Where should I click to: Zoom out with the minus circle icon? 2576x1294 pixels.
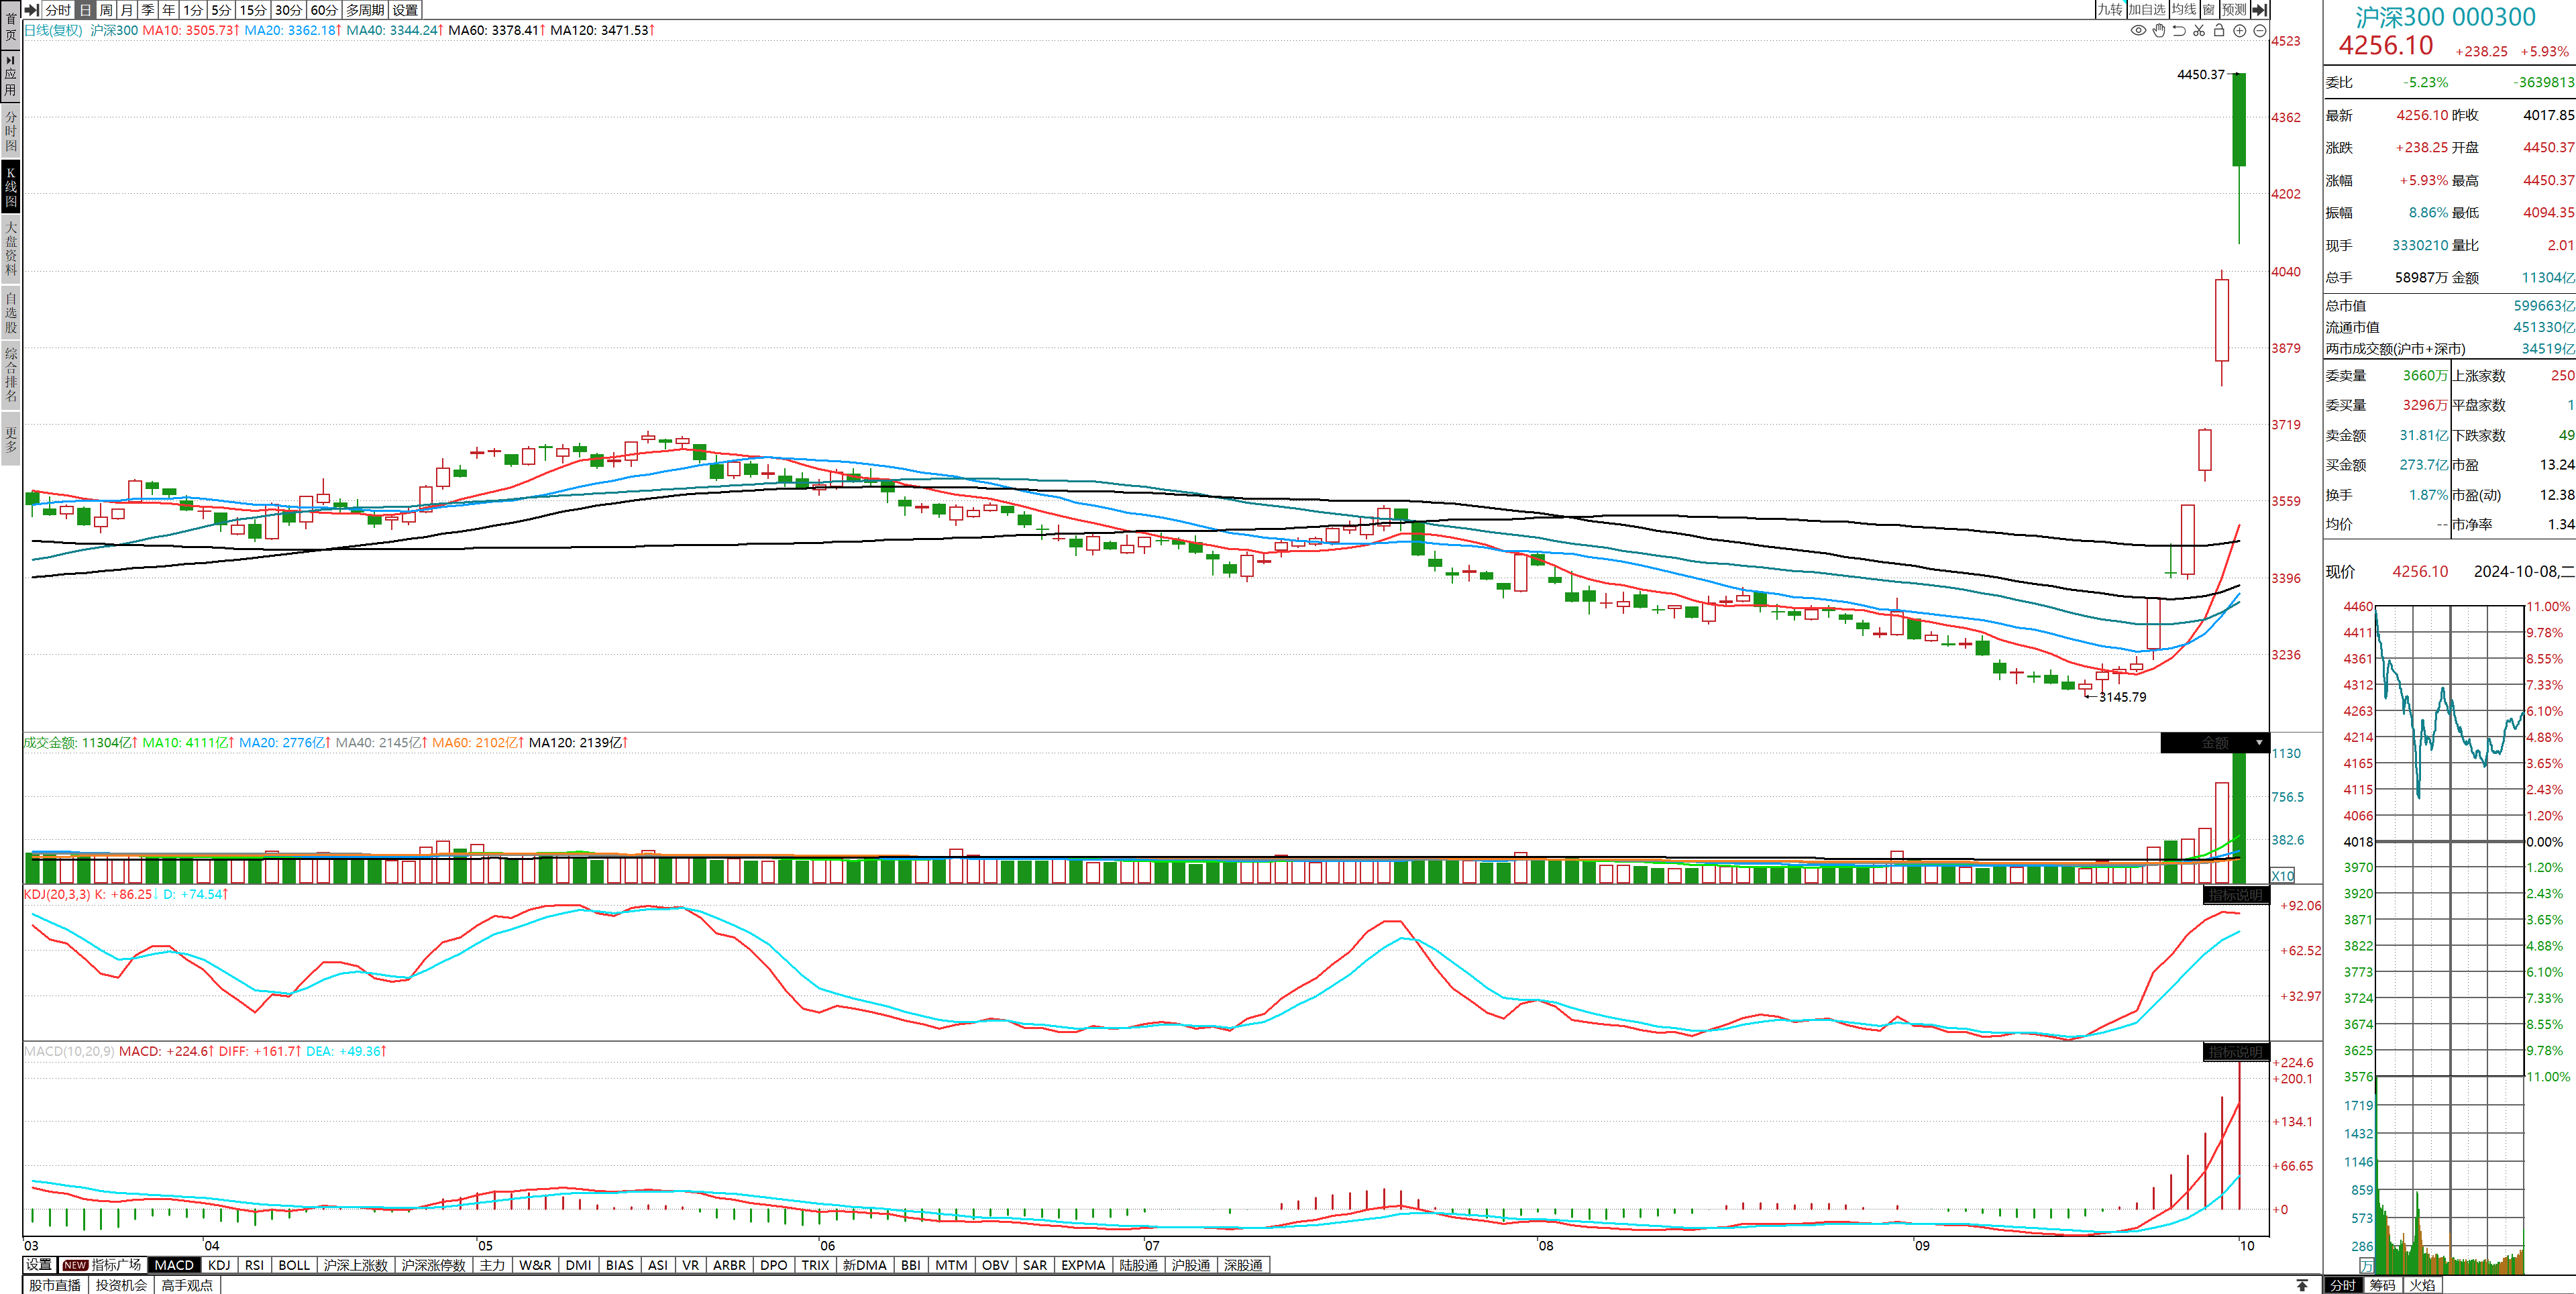(x=2260, y=30)
